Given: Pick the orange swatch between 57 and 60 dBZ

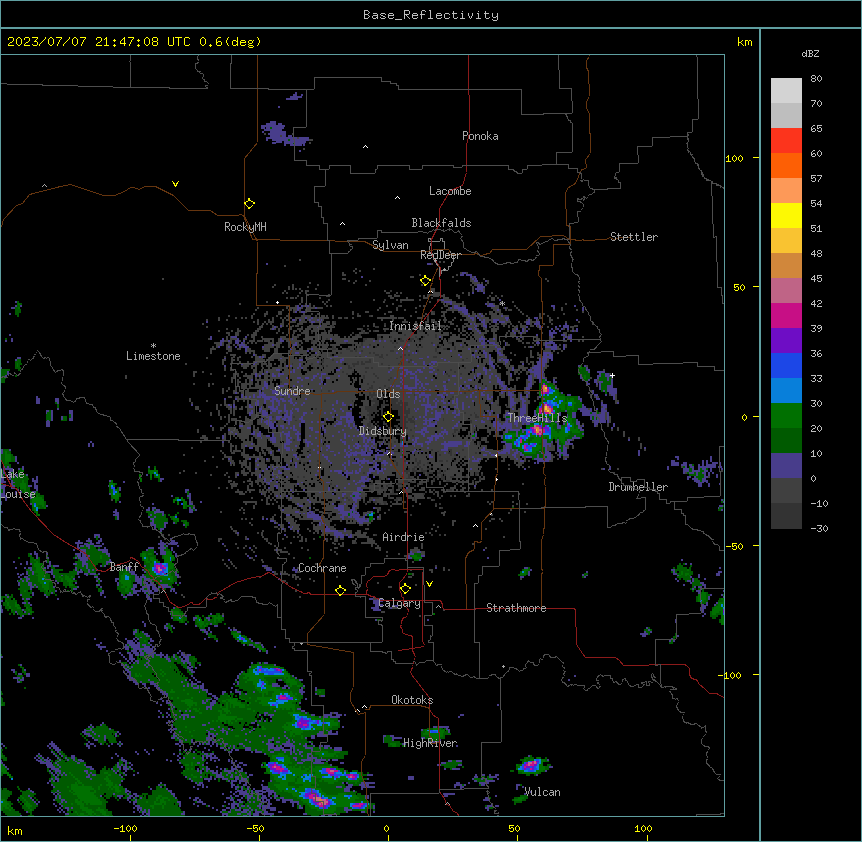Looking at the screenshot, I should tap(786, 165).
